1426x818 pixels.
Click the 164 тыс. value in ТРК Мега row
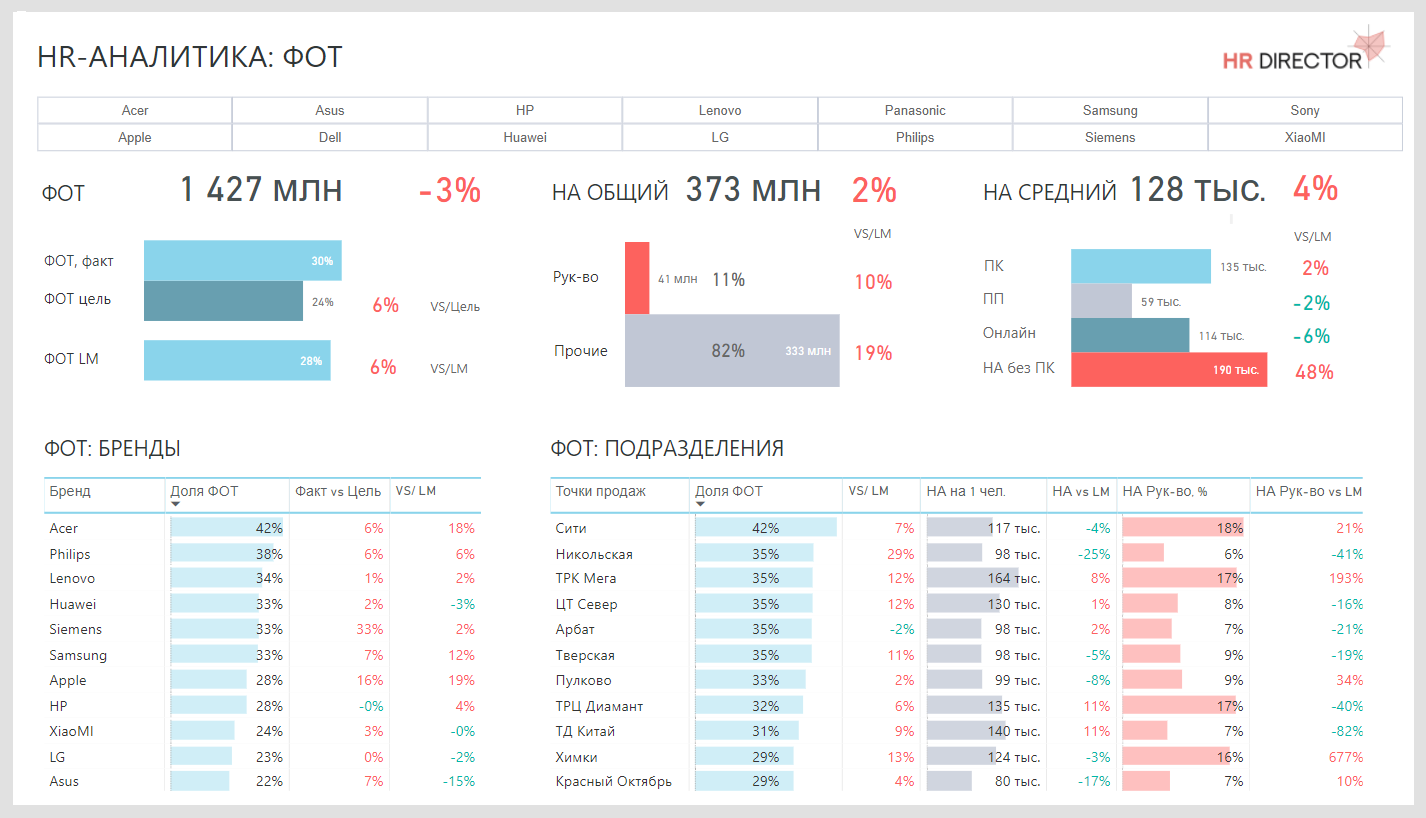coord(1014,578)
